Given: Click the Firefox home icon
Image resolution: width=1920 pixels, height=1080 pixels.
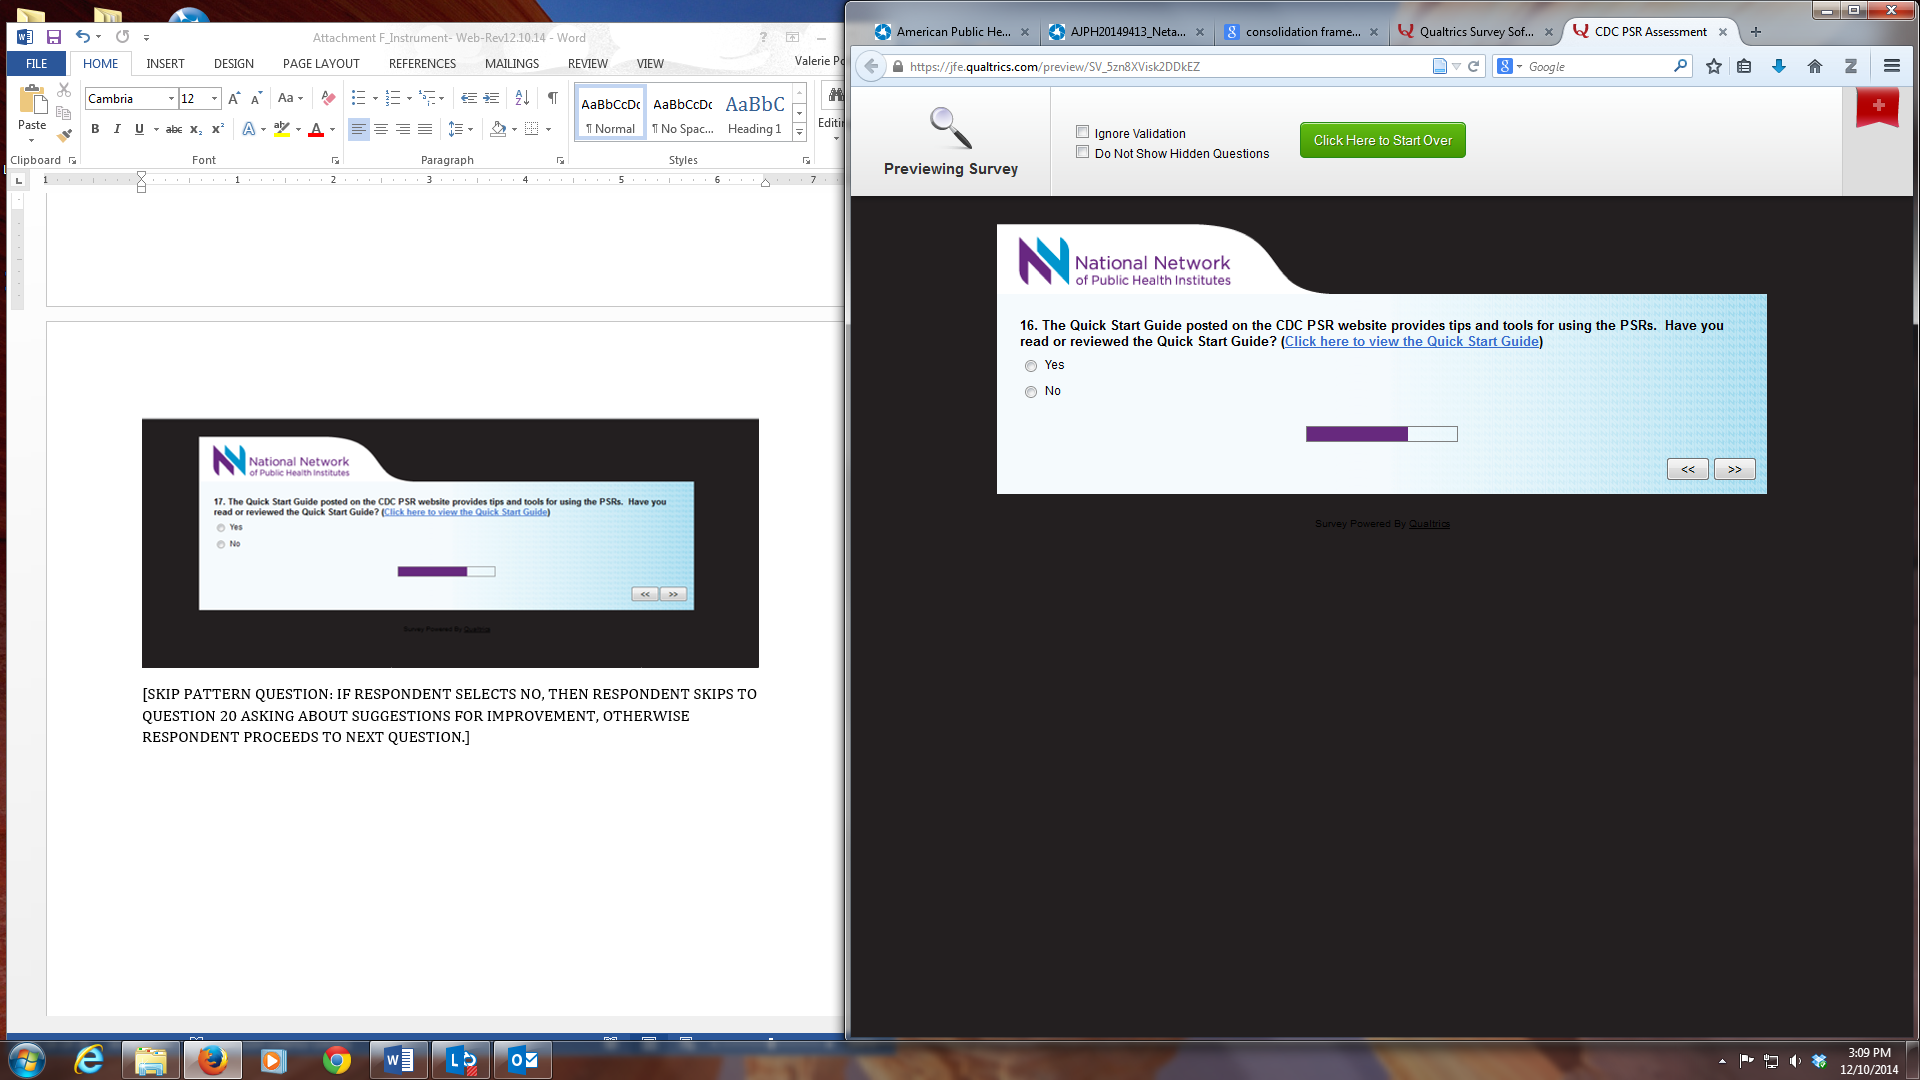Looking at the screenshot, I should [x=1814, y=66].
